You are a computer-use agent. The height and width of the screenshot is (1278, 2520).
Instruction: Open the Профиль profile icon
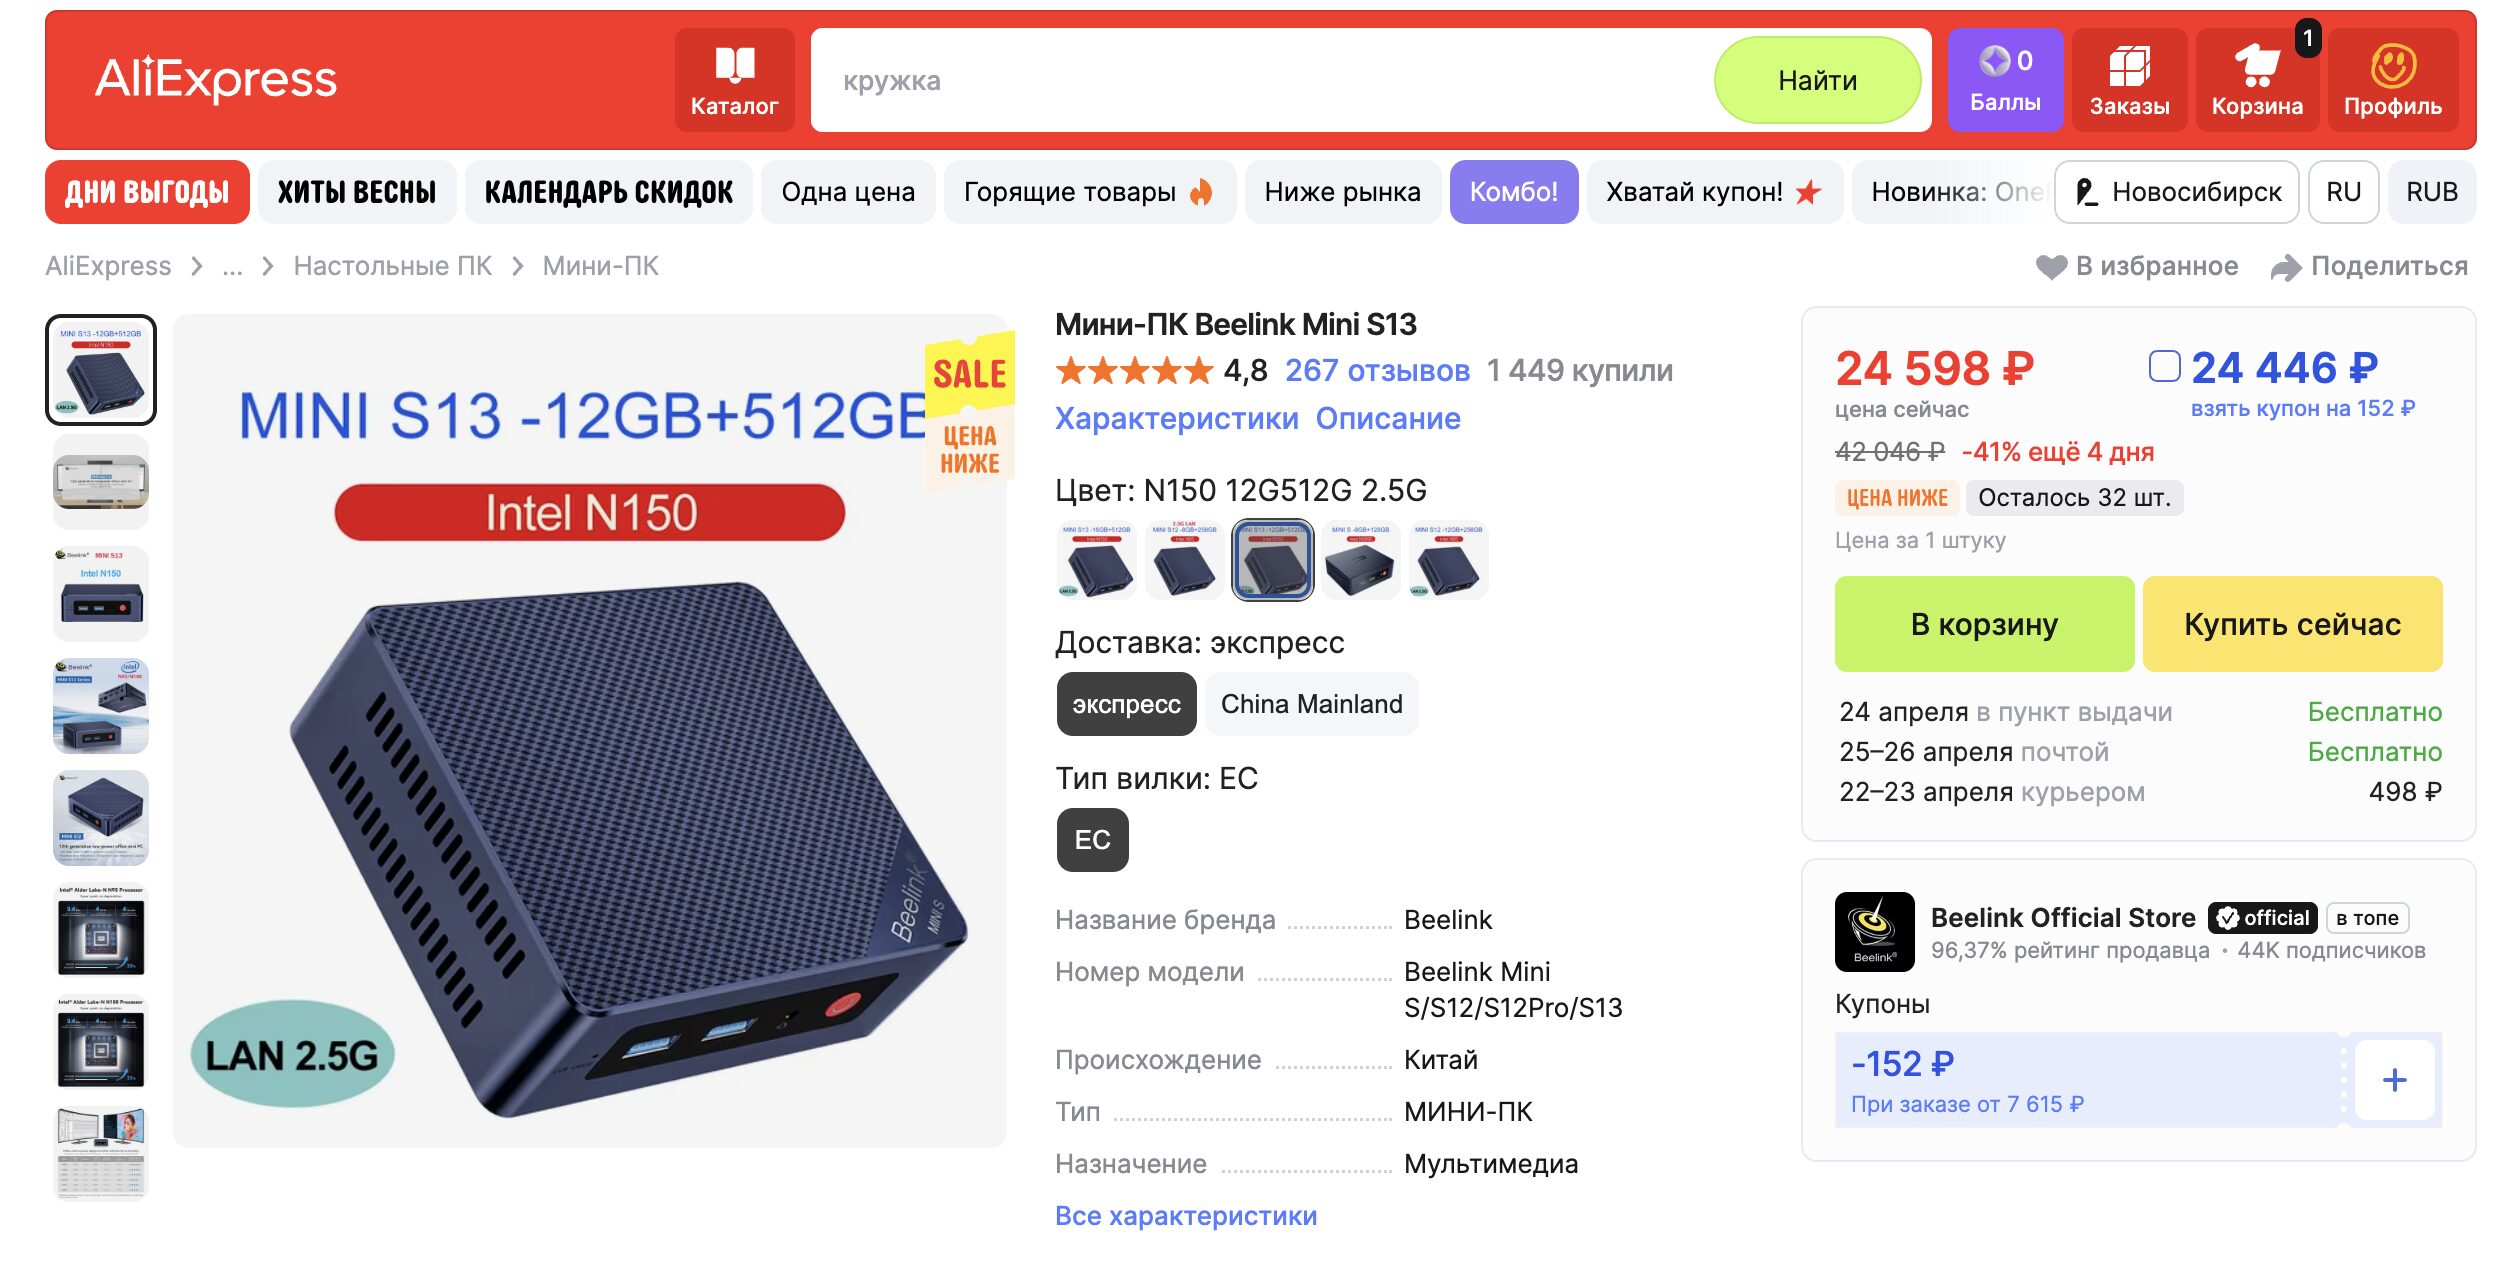2393,78
